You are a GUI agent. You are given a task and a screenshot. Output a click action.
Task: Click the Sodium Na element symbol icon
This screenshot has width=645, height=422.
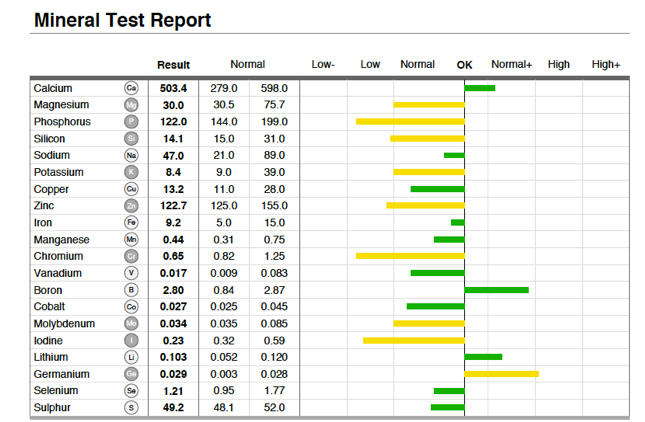tap(131, 155)
